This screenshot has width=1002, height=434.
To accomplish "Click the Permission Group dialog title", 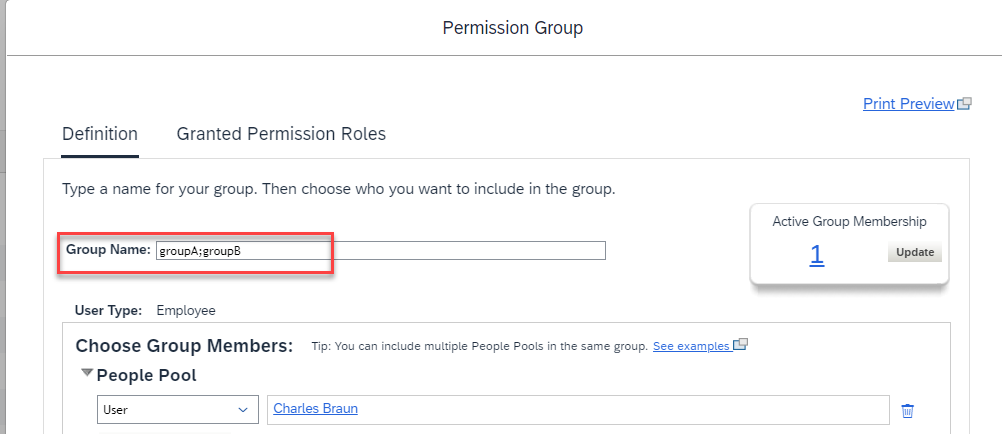I will click(x=513, y=28).
